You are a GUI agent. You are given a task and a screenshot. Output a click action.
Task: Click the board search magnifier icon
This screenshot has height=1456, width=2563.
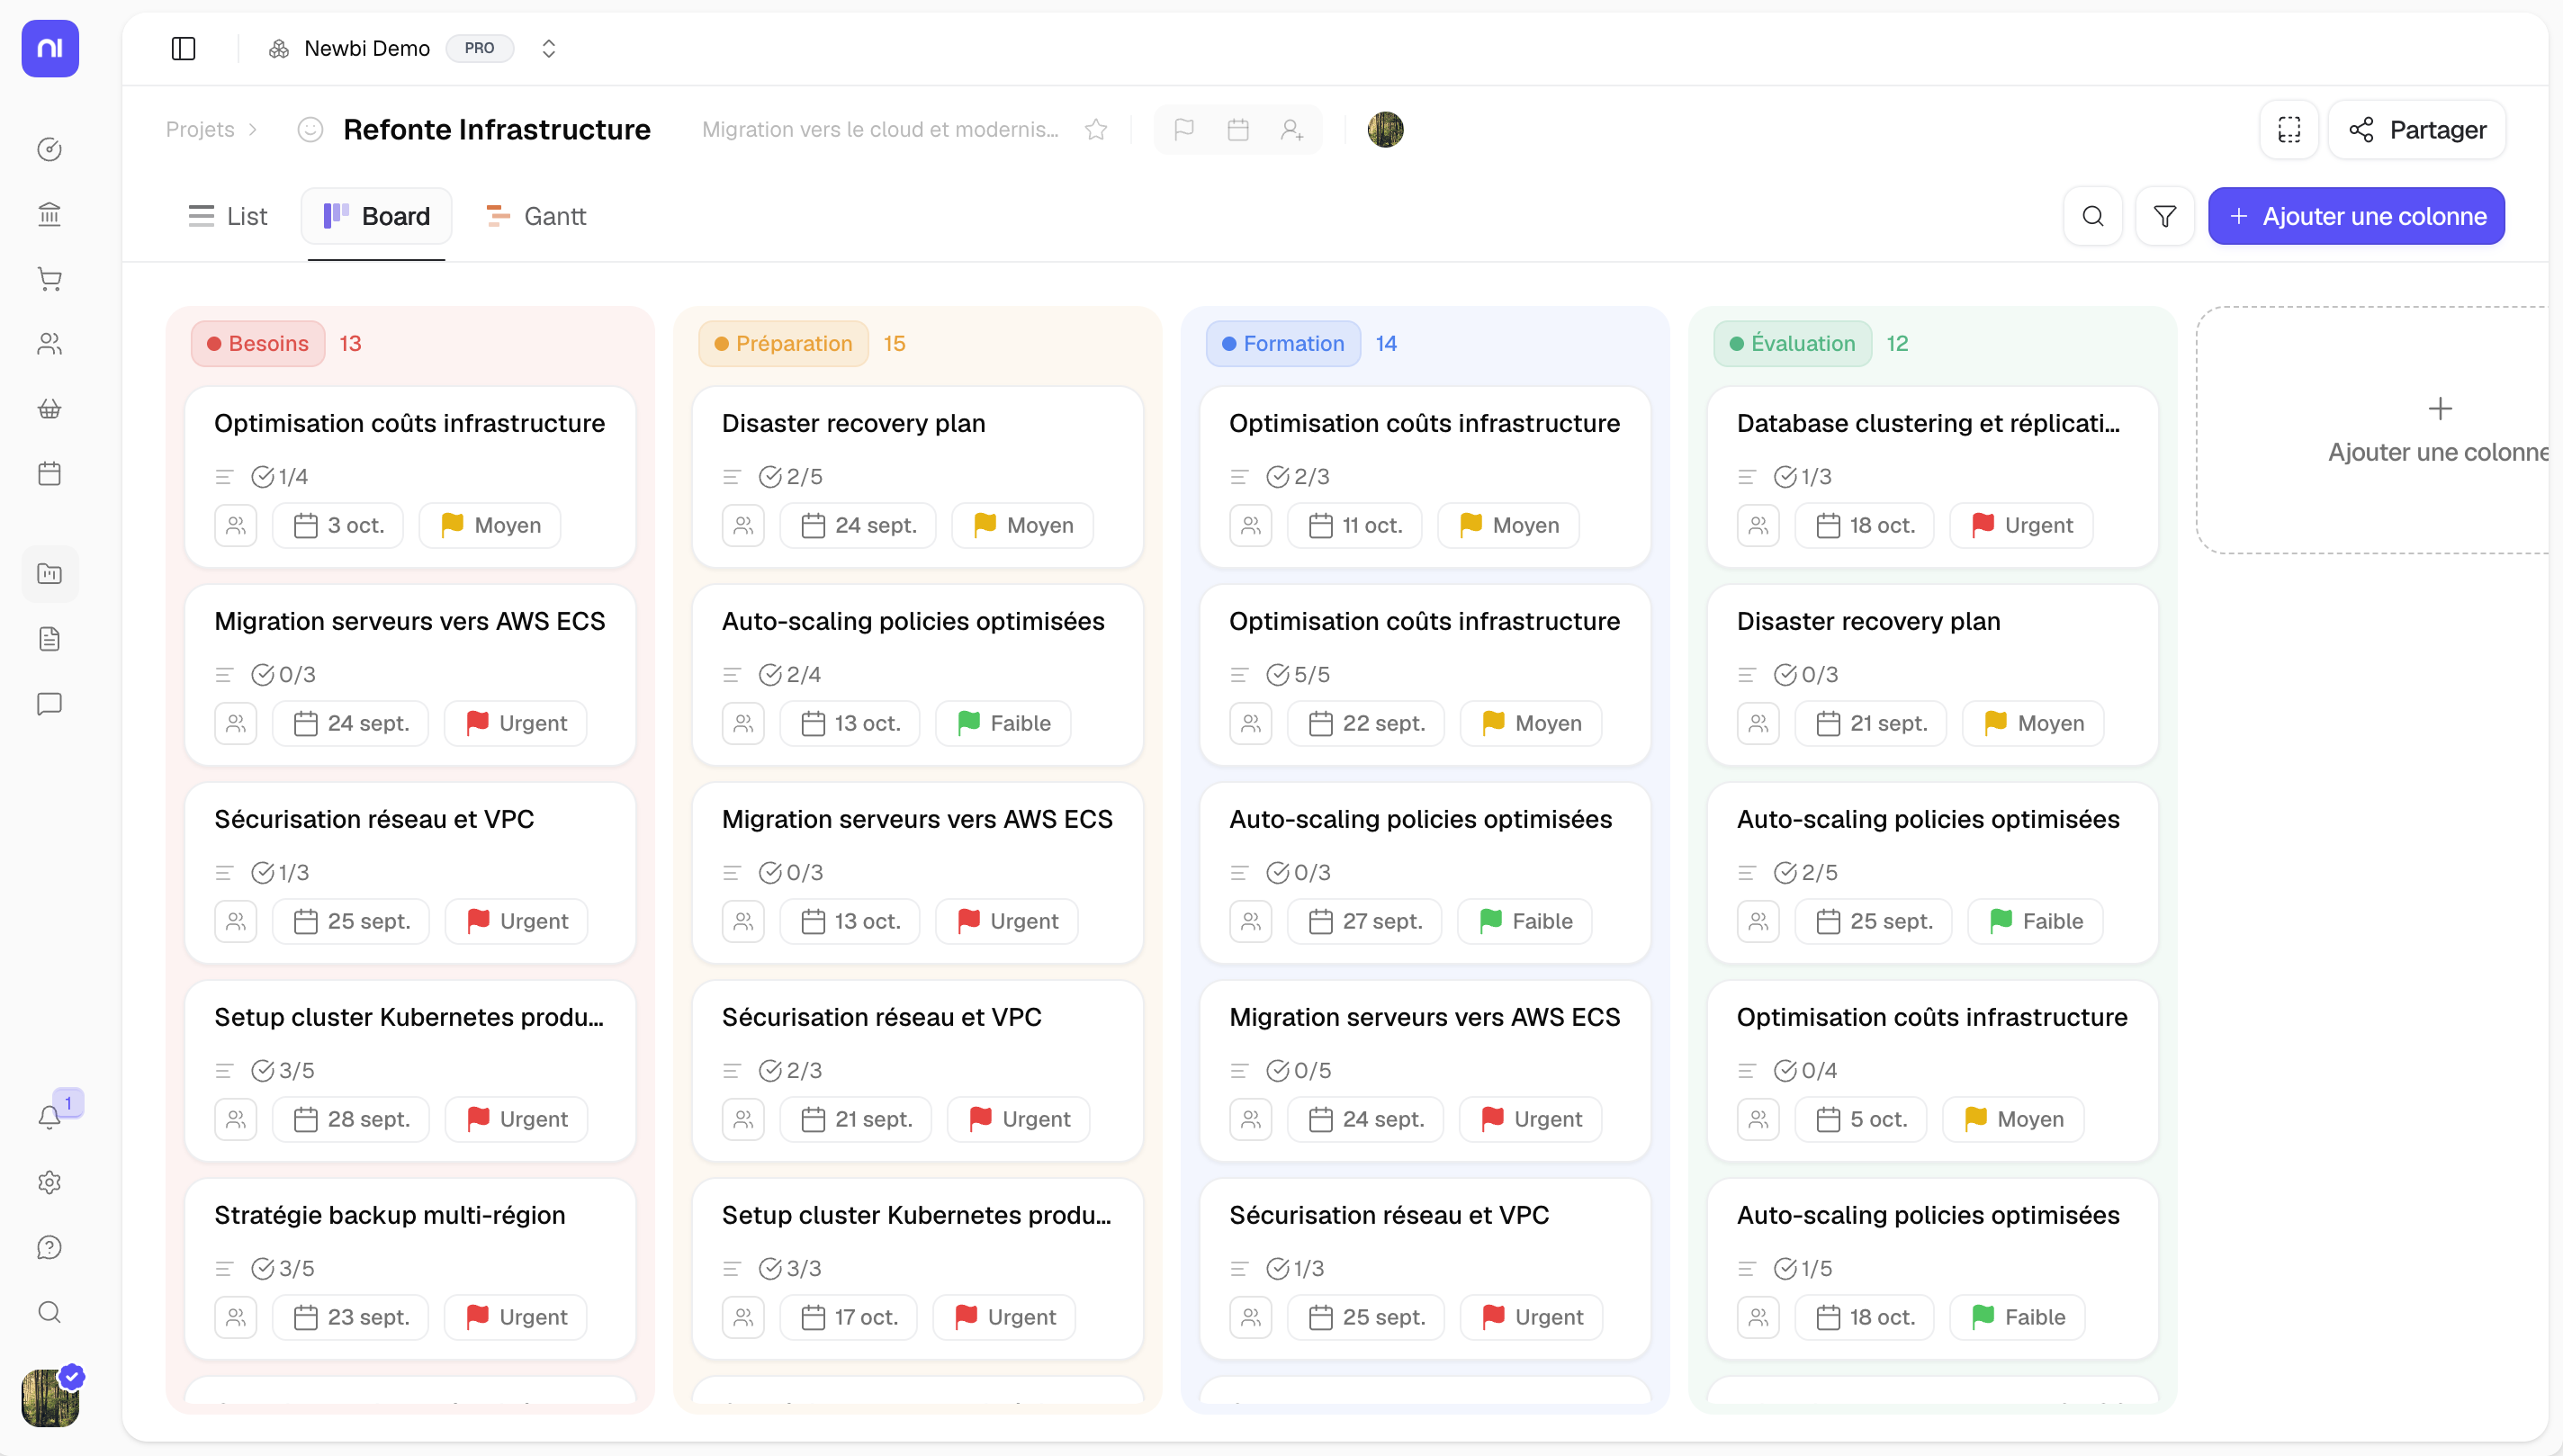click(2092, 216)
